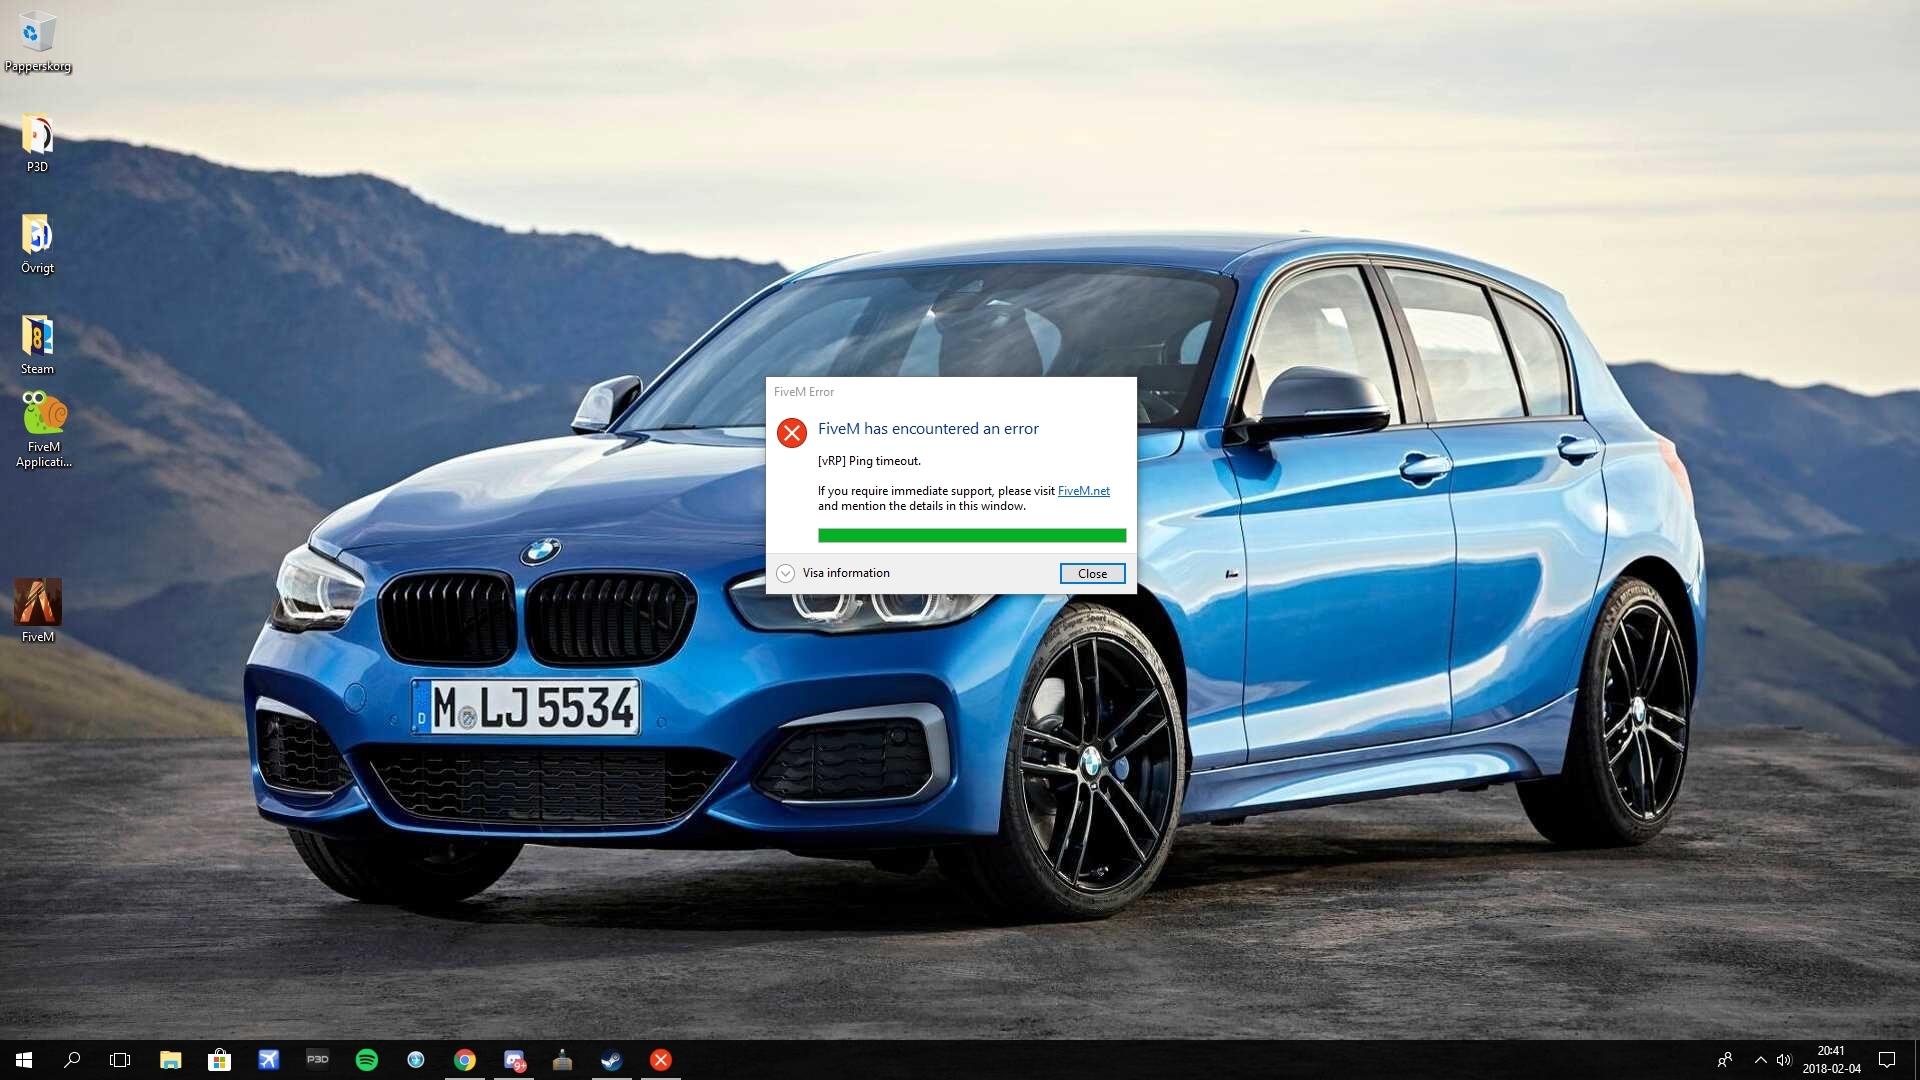Screen dimensions: 1920x1080
Task: Select the FiveM desktop shortcut
Action: 37,603
